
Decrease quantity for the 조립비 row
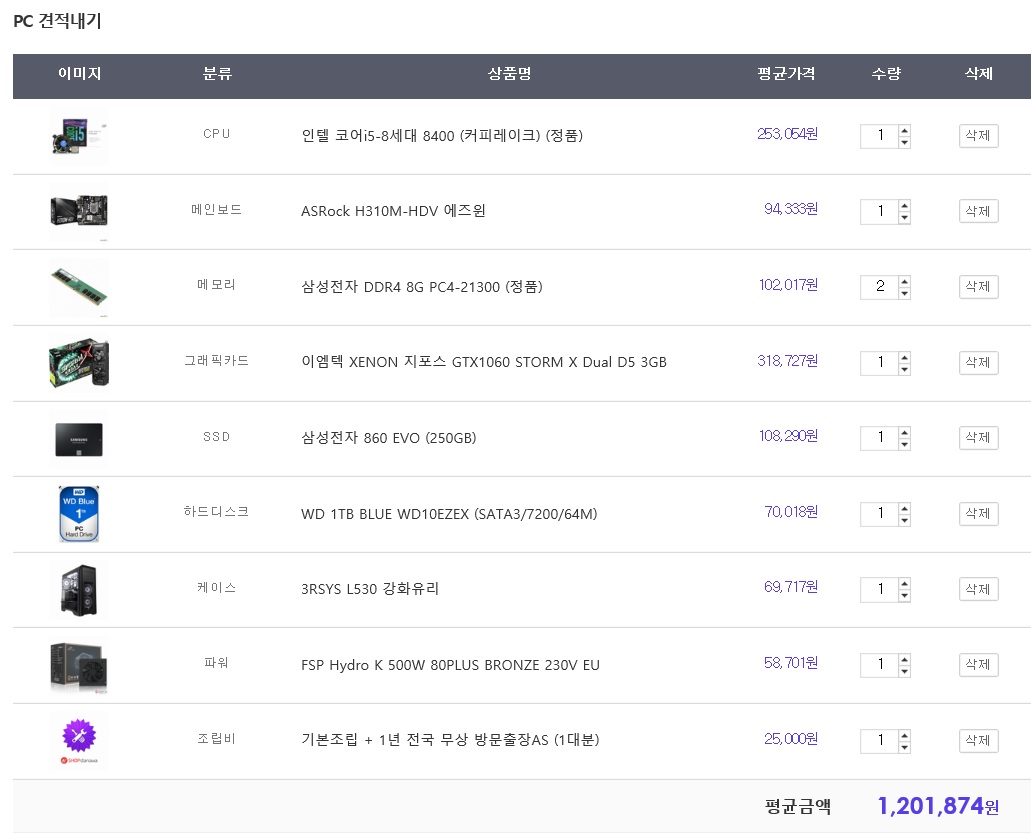[x=905, y=747]
